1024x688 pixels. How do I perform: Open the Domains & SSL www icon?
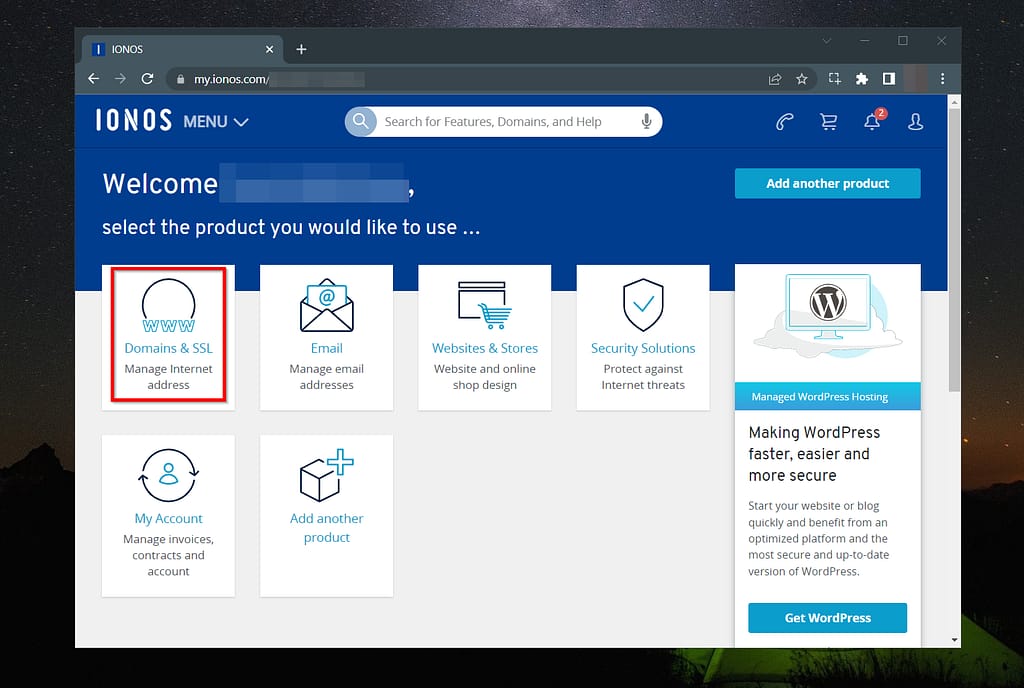tap(168, 305)
